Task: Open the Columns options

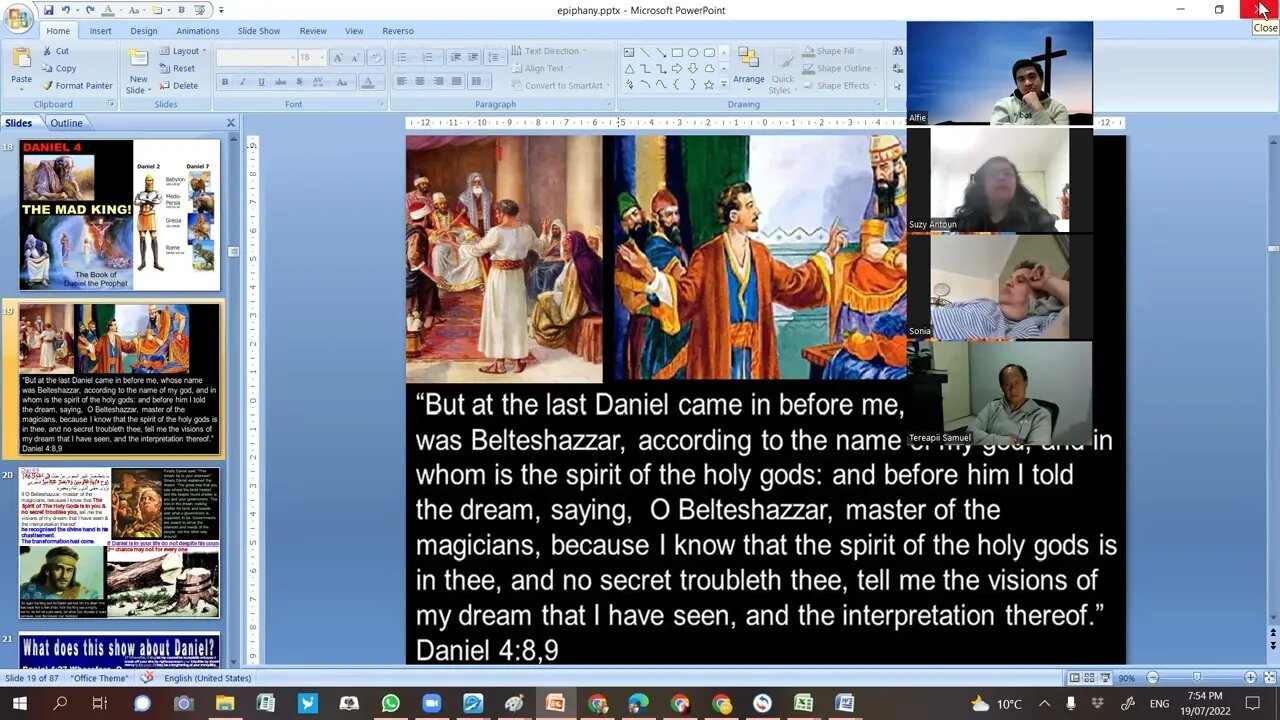Action: pyautogui.click(x=479, y=82)
